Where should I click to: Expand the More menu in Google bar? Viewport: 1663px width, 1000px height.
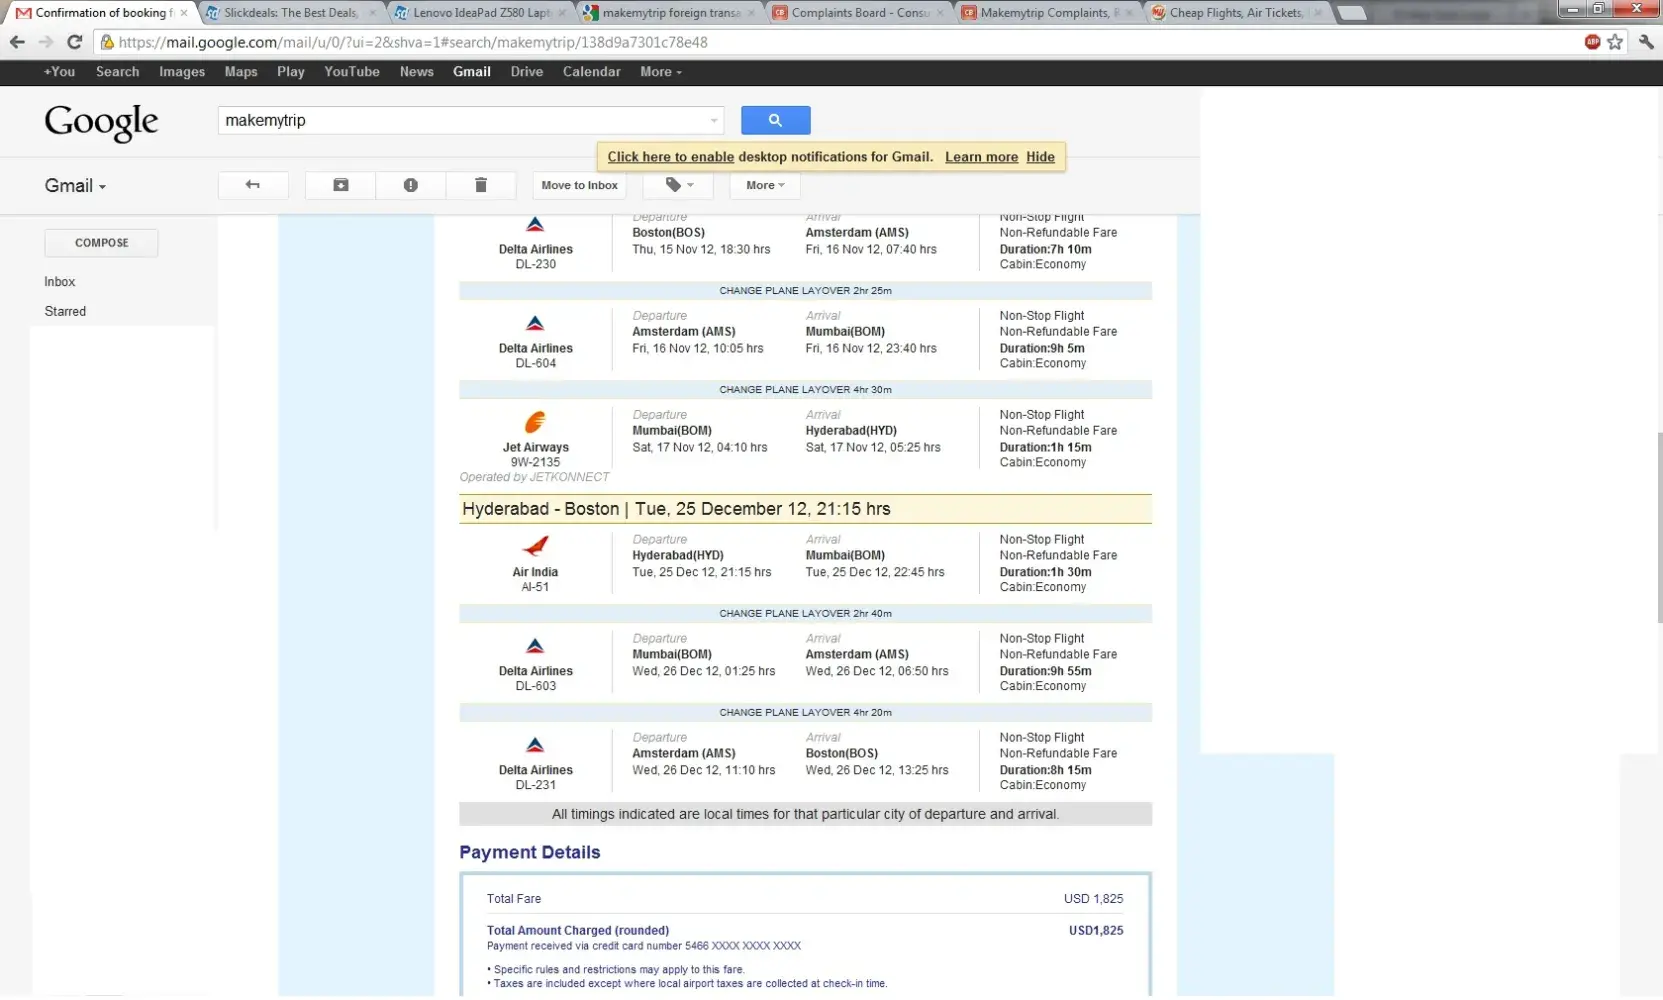coord(661,72)
